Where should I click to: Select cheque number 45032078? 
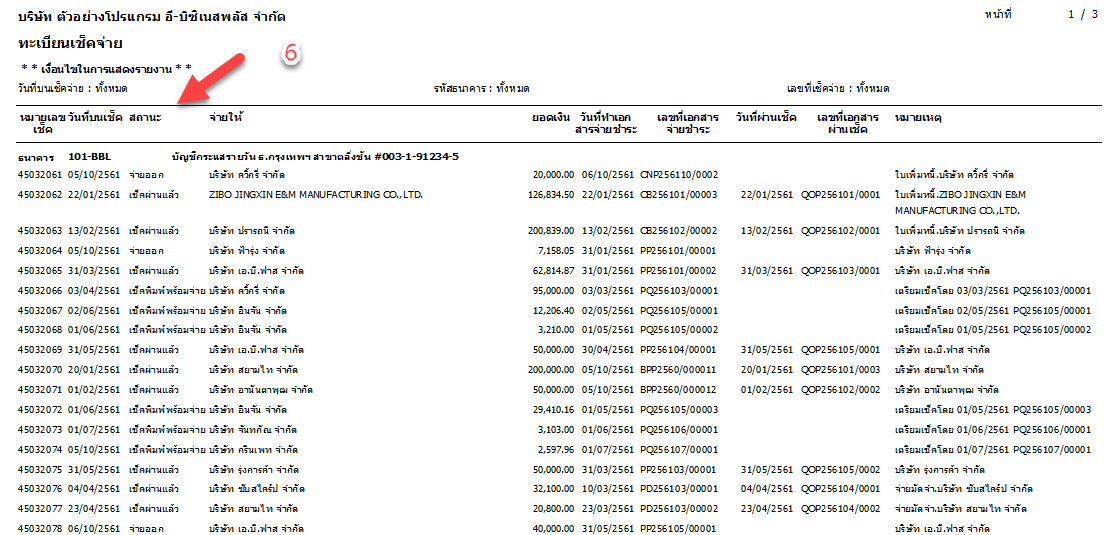pos(40,528)
